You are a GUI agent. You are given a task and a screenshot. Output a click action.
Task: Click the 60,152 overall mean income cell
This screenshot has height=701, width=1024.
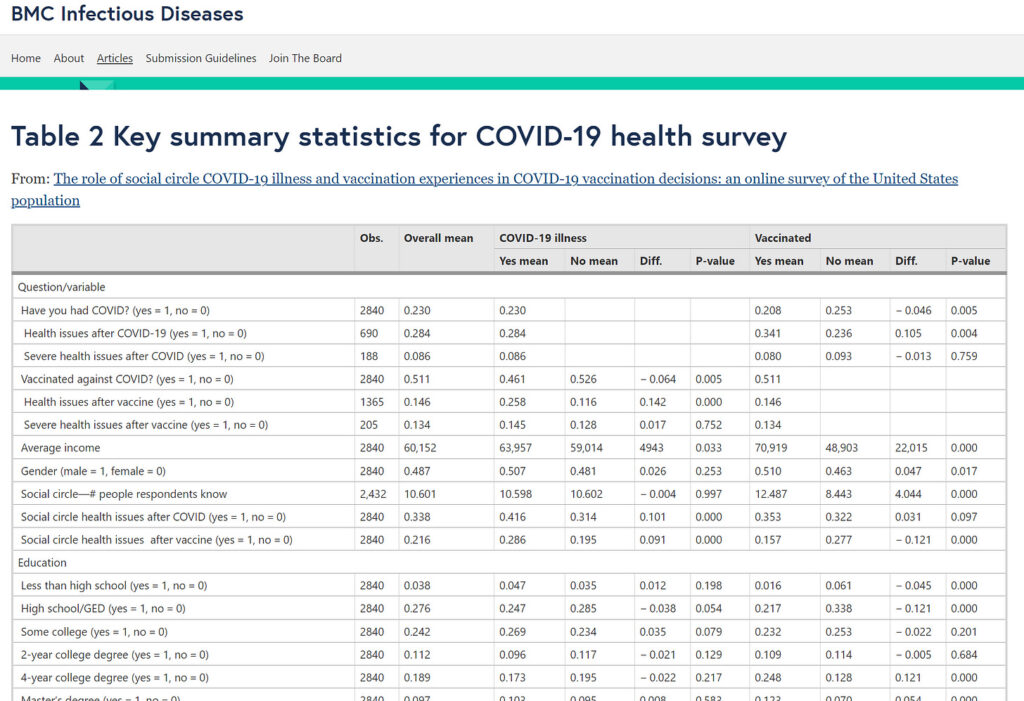click(423, 447)
